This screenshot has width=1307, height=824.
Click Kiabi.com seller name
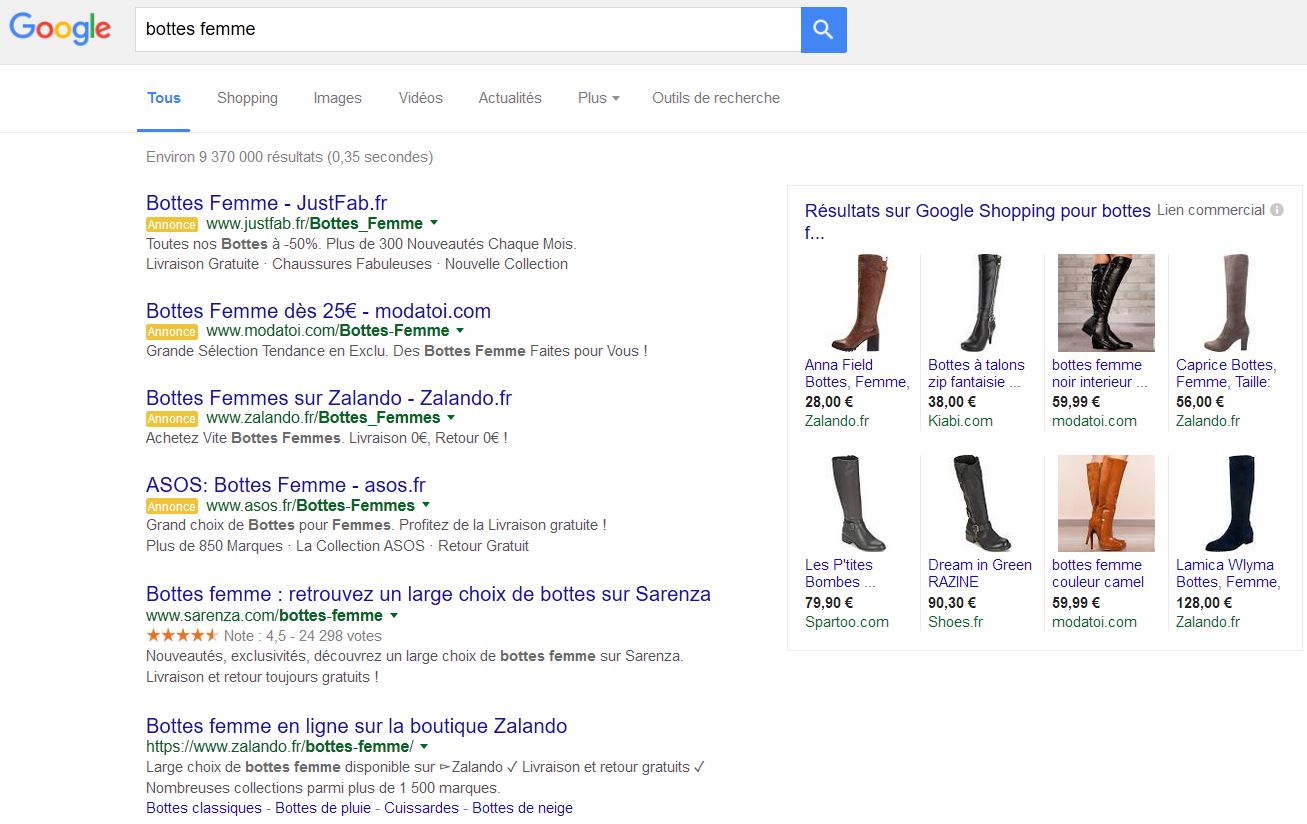click(960, 421)
